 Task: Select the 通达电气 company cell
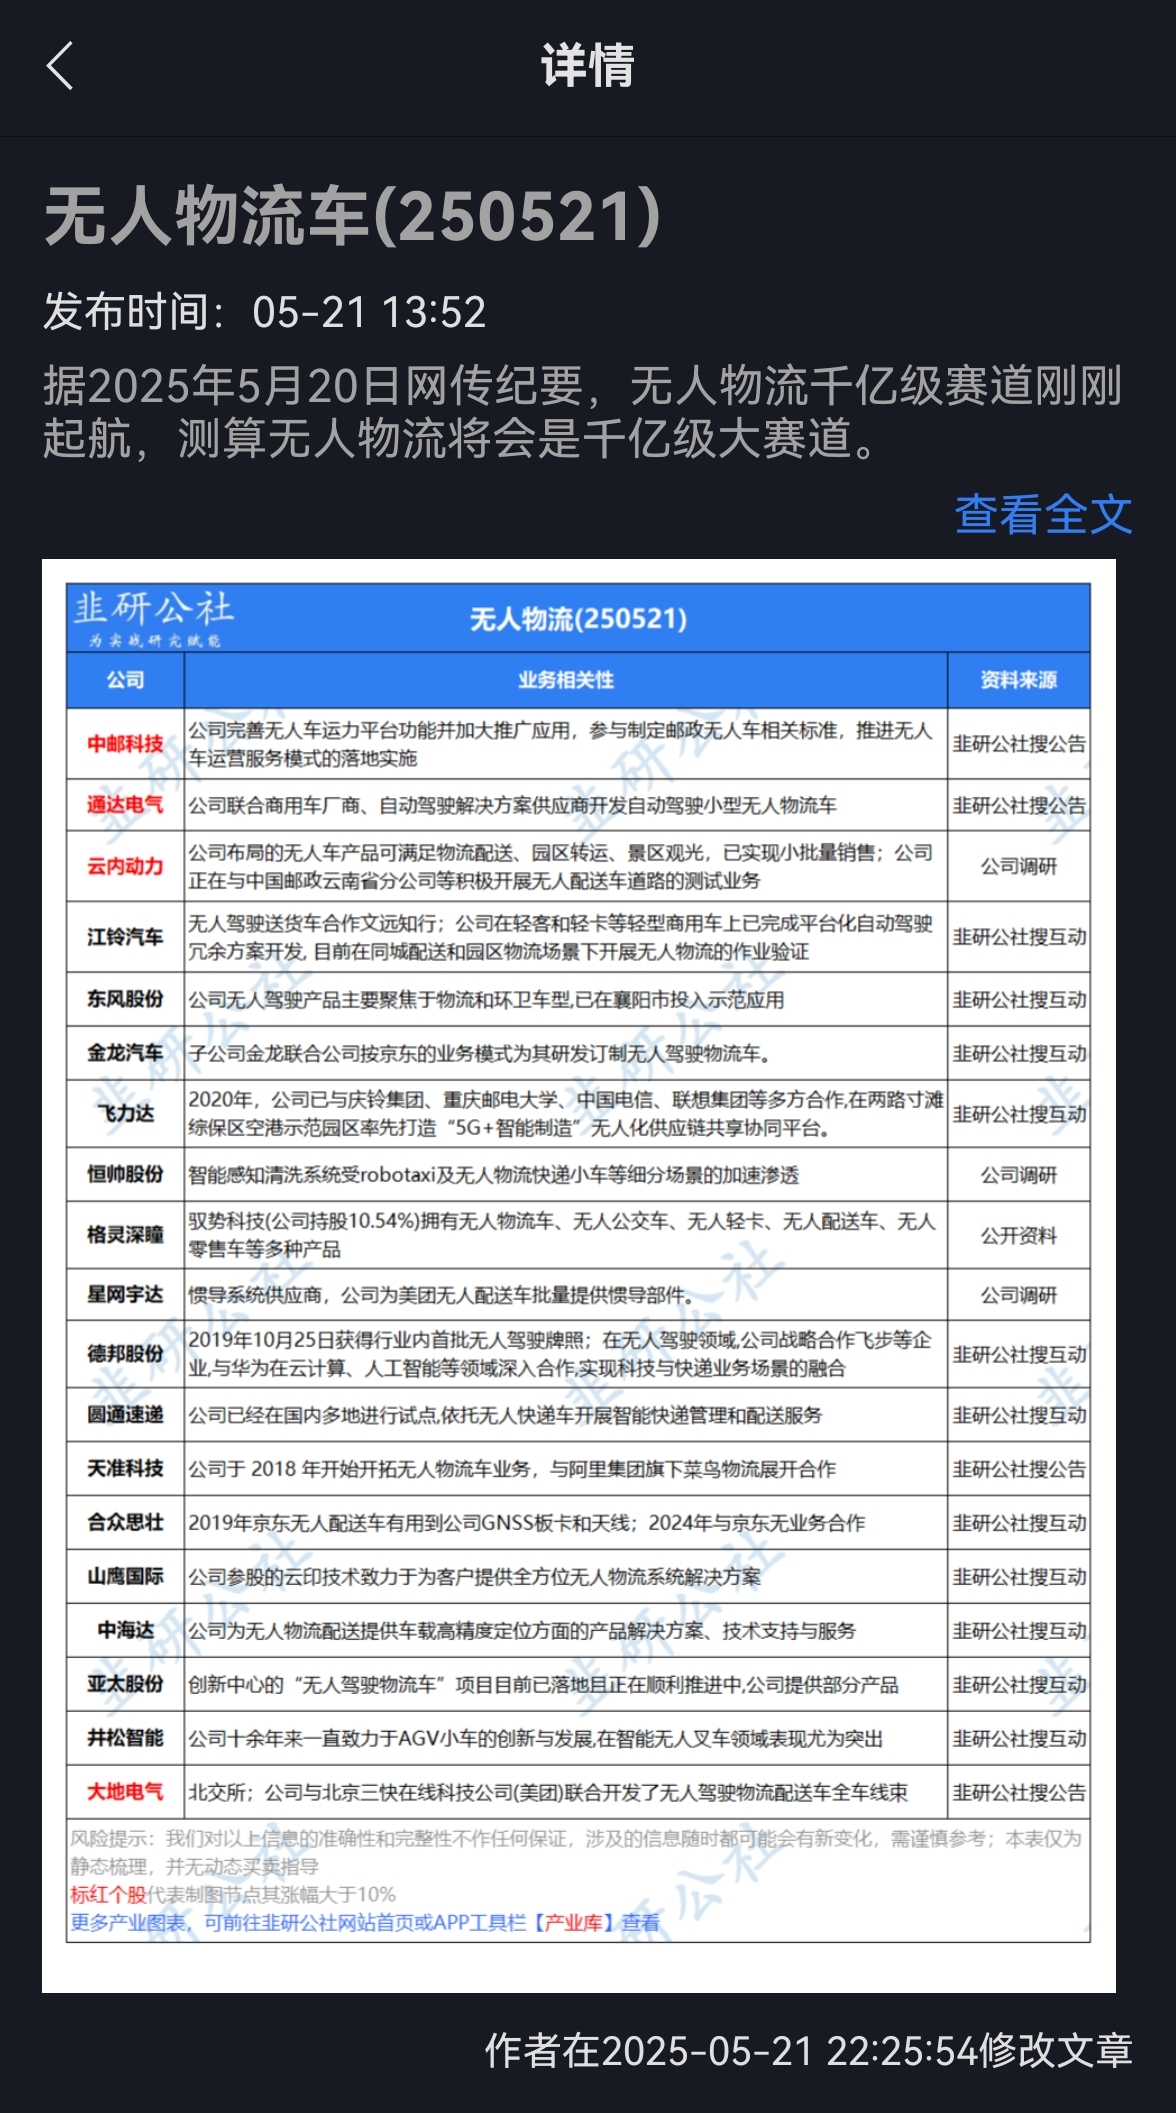coord(125,805)
